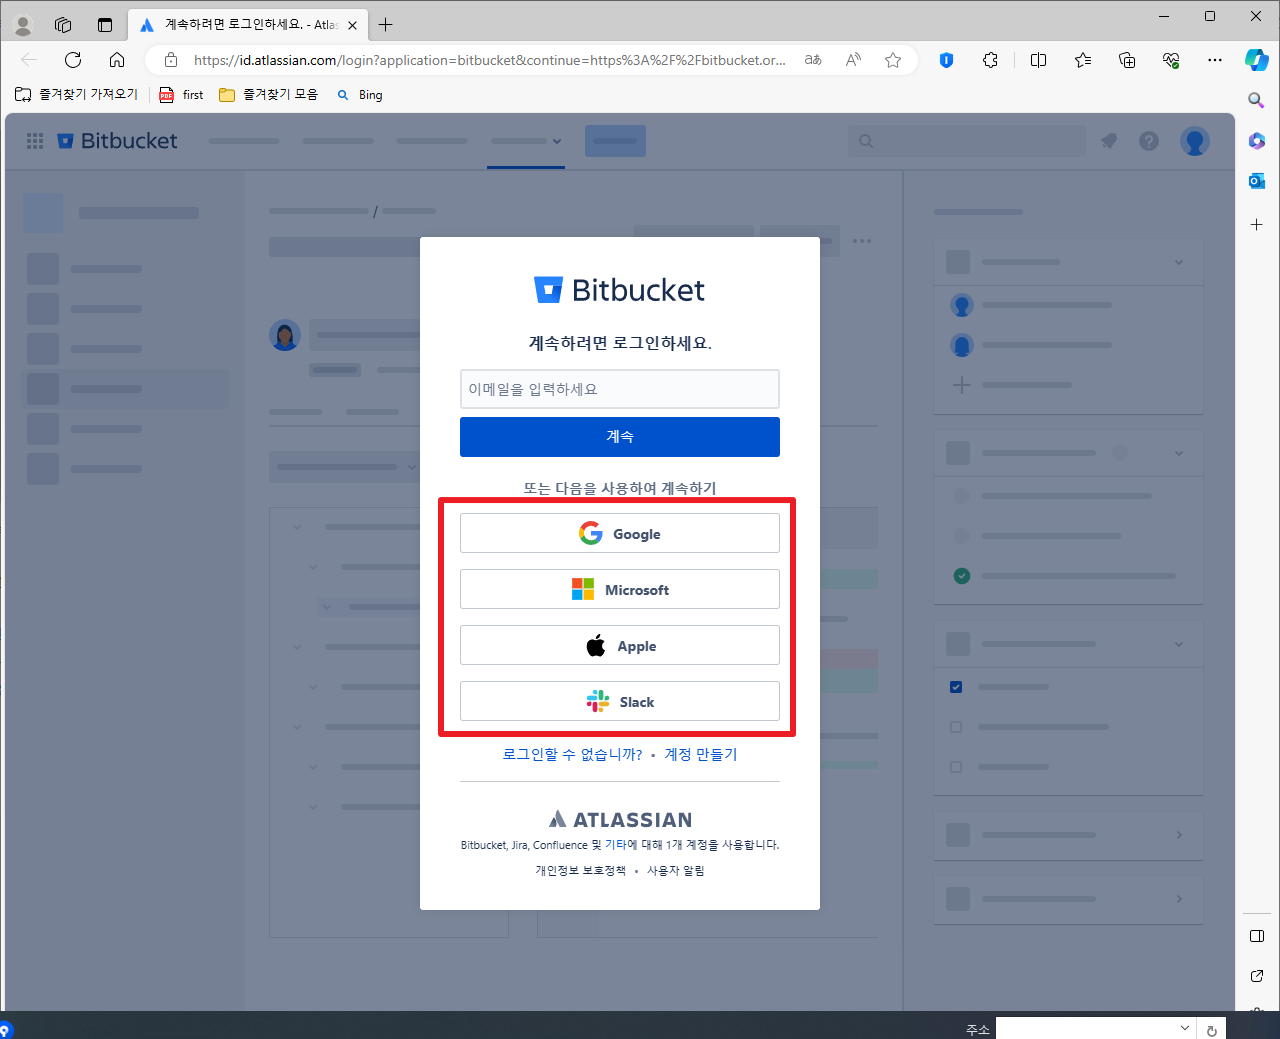The image size is (1280, 1039).
Task: Open the Microsoft 365 sidebar icon
Action: coord(1257,141)
